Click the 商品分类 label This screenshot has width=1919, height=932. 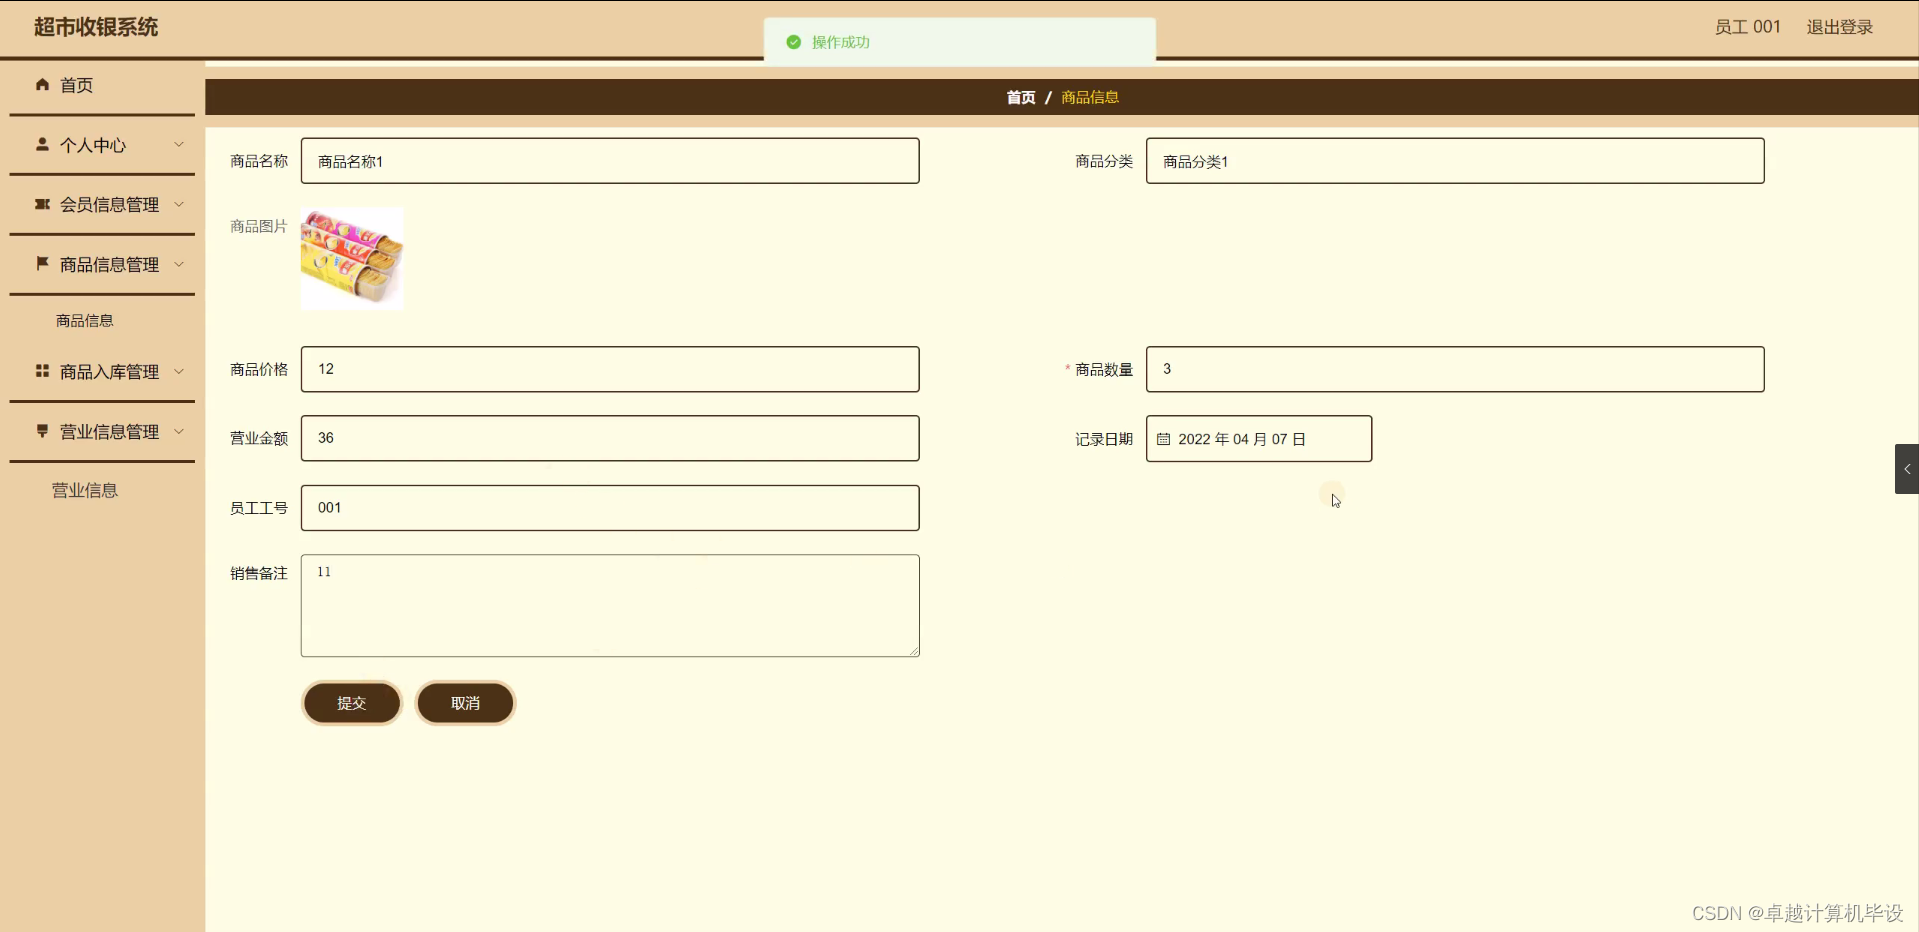coord(1104,161)
